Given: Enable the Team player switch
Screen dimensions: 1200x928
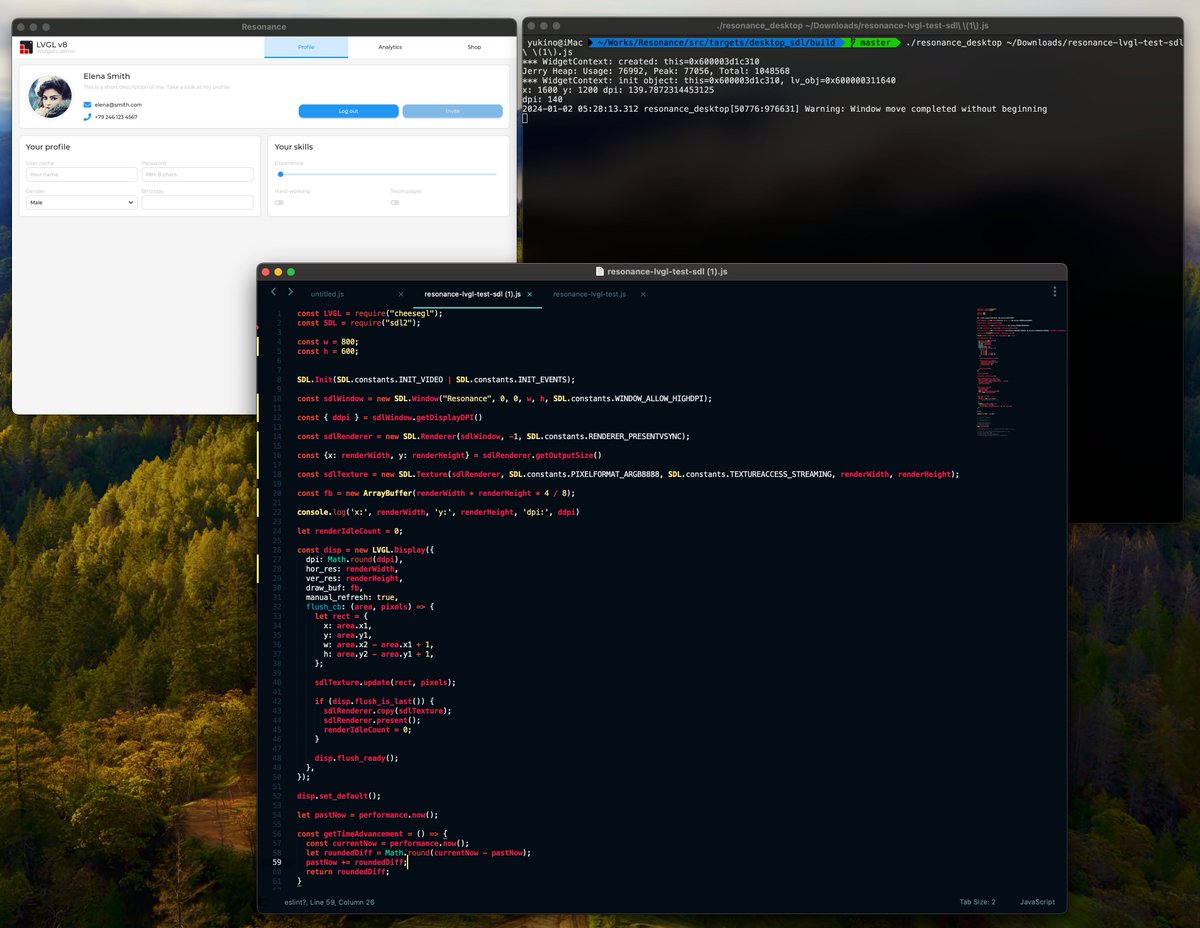Looking at the screenshot, I should click(395, 202).
